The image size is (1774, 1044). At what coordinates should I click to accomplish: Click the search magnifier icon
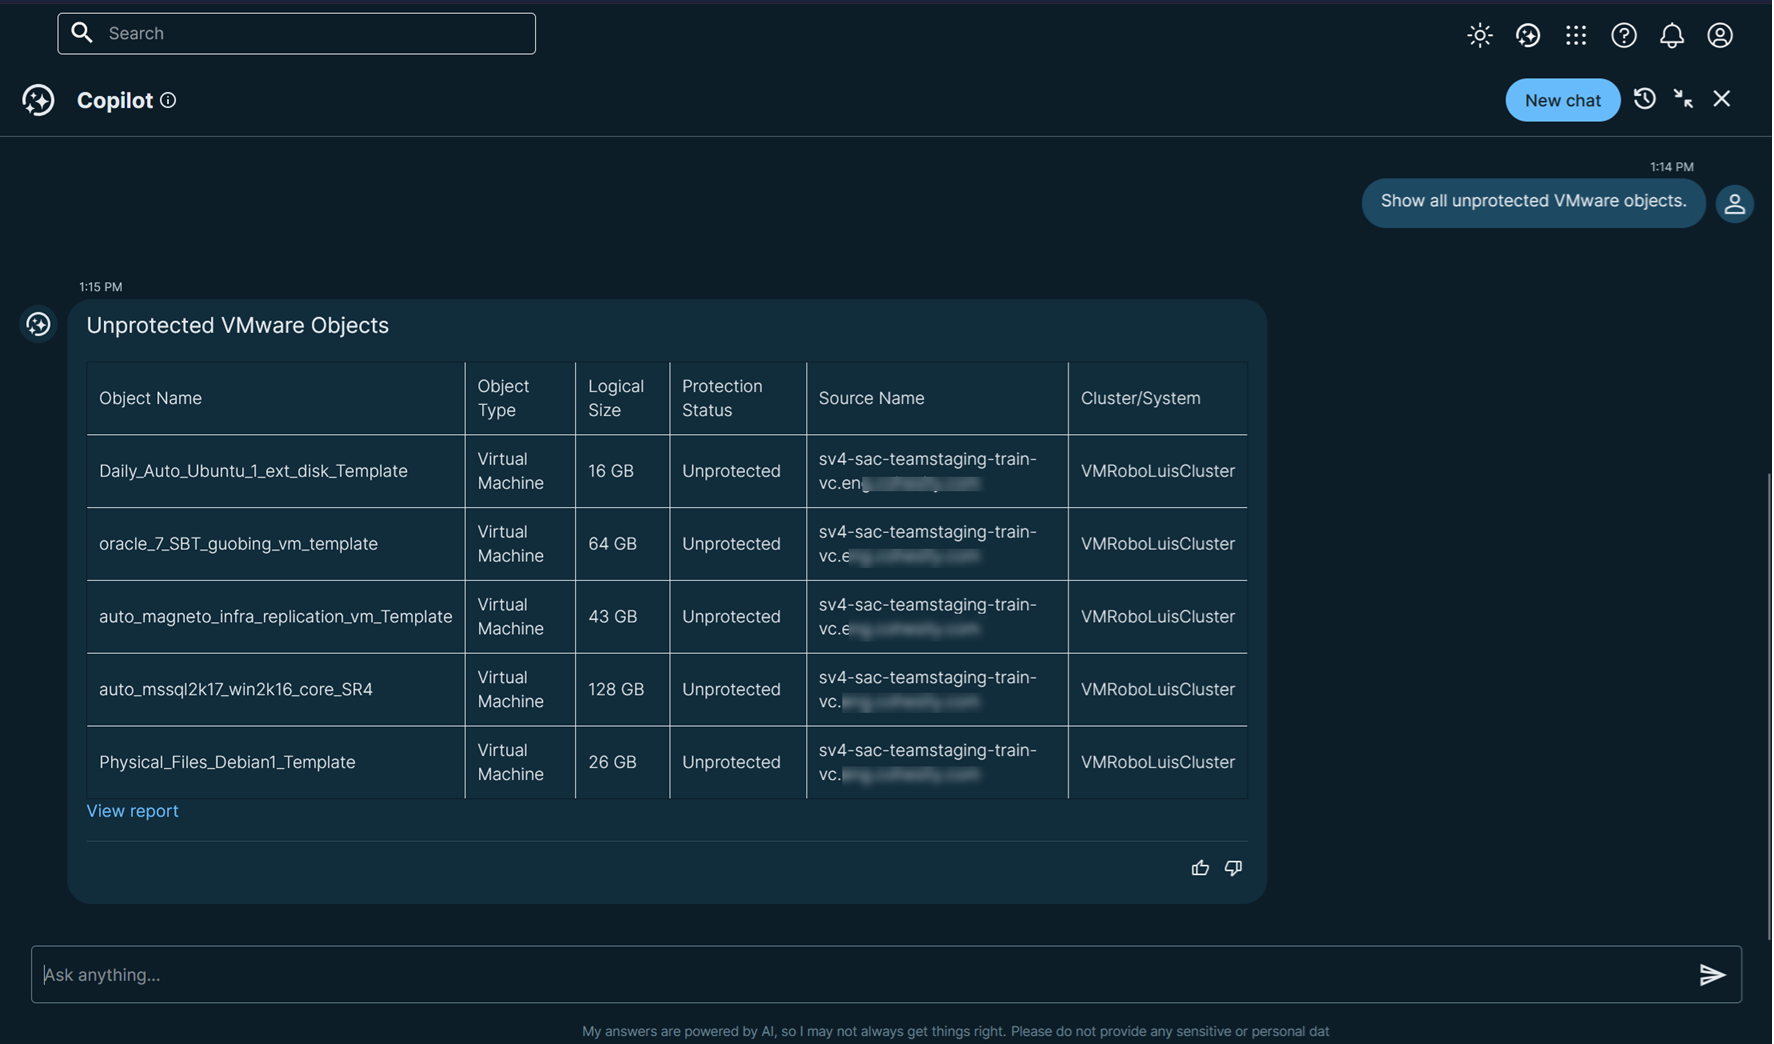82,32
